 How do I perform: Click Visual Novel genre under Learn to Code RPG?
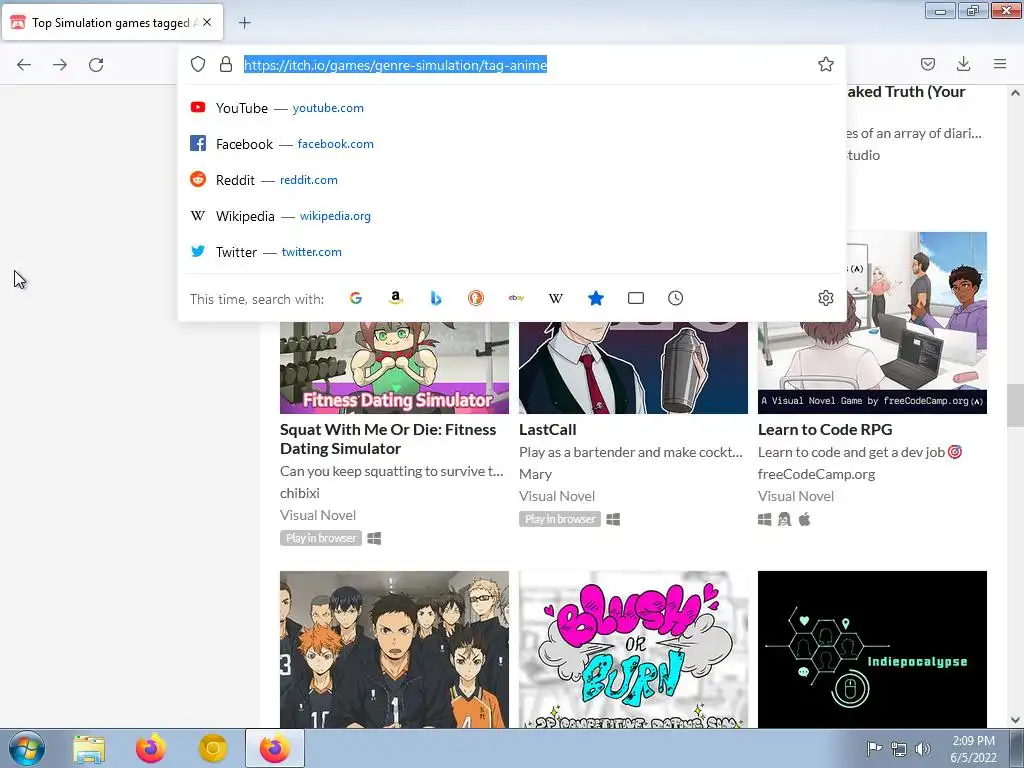click(x=796, y=496)
